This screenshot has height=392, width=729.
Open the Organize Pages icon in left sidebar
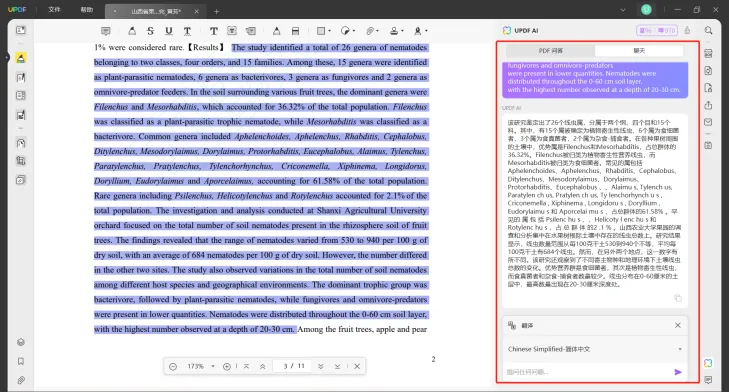coord(20,95)
